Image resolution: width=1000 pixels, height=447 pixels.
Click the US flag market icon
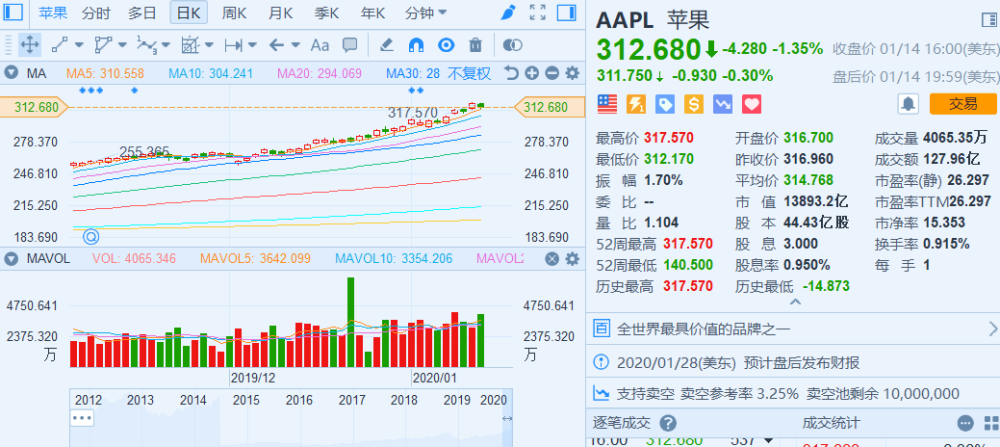point(608,104)
